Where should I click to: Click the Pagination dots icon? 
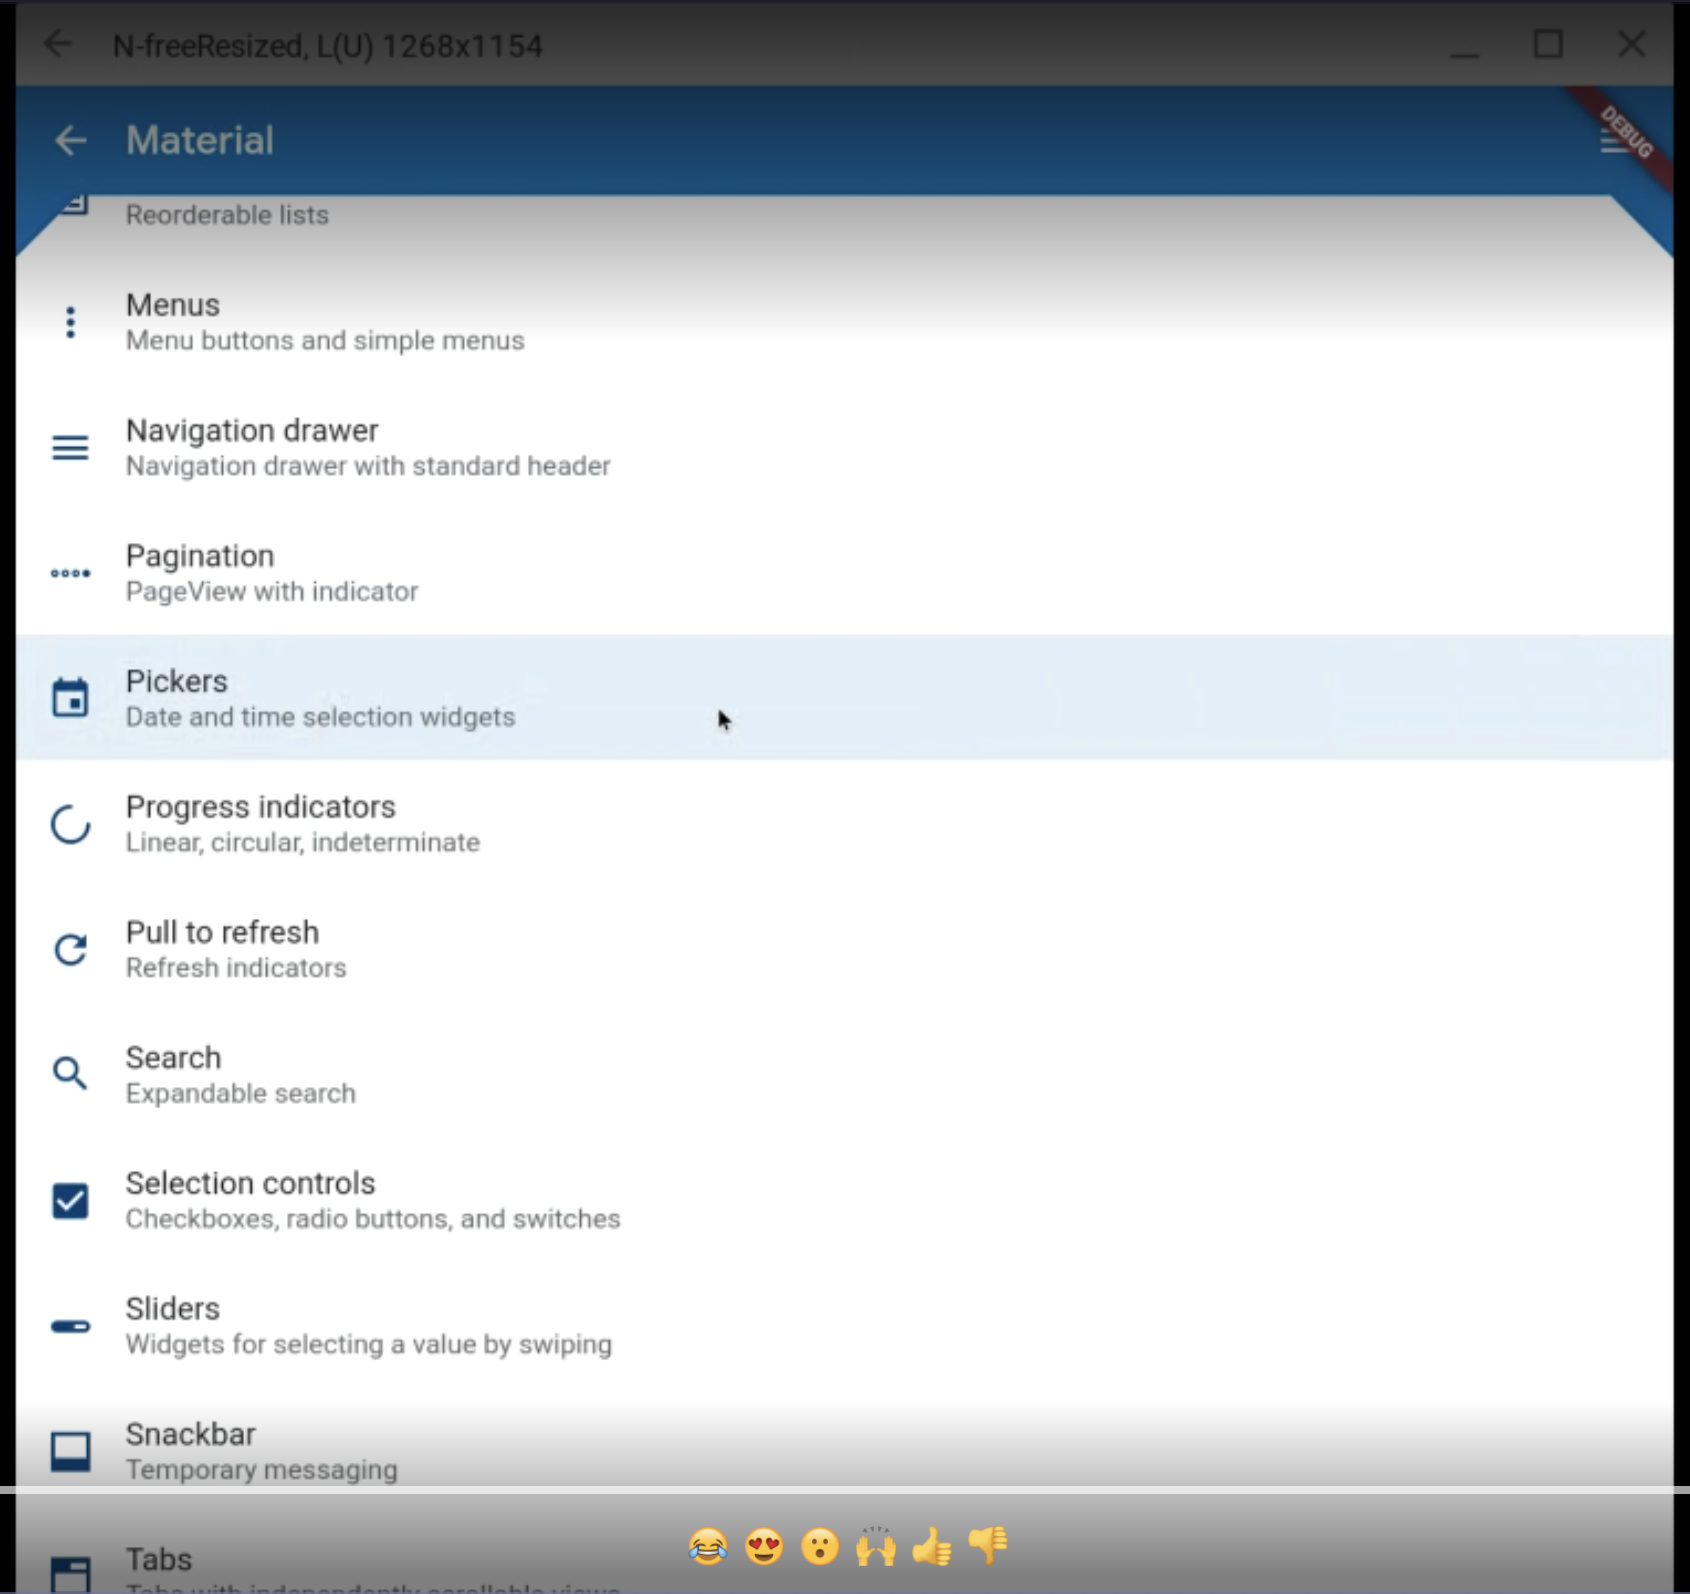(70, 572)
